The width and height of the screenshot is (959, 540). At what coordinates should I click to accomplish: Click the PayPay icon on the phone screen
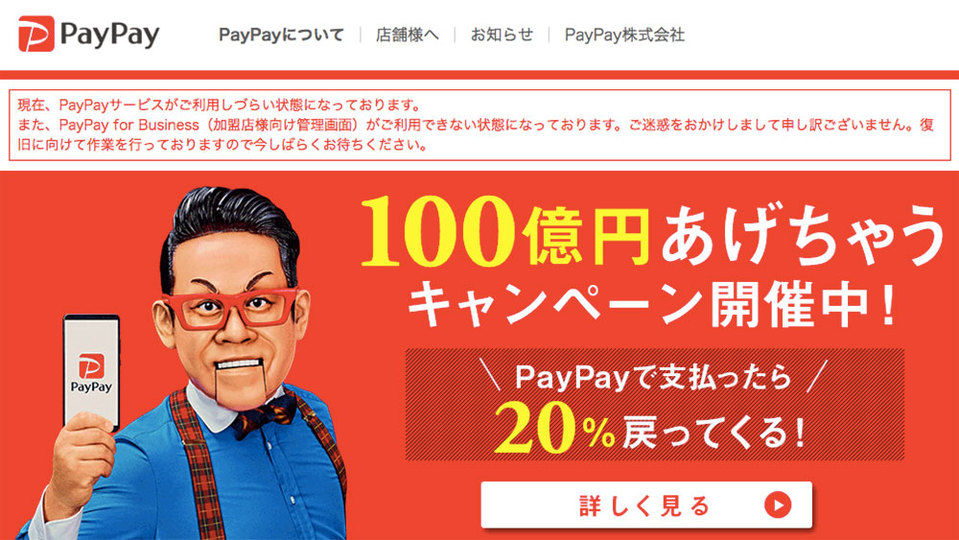91,366
